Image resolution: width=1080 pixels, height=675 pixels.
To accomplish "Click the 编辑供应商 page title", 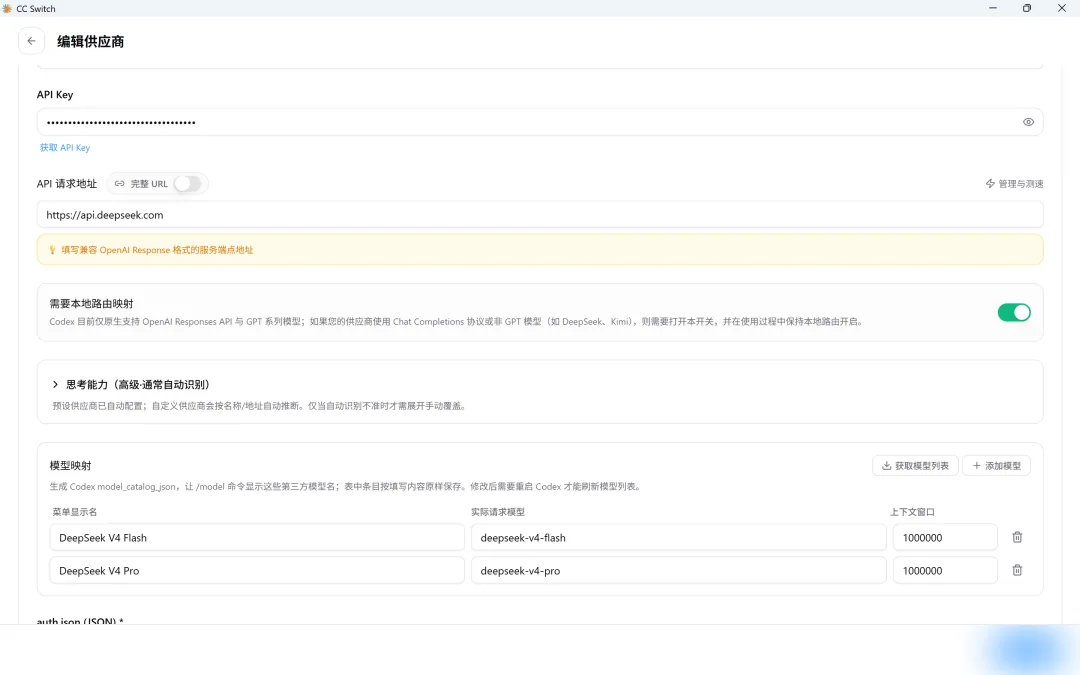I will pyautogui.click(x=90, y=41).
